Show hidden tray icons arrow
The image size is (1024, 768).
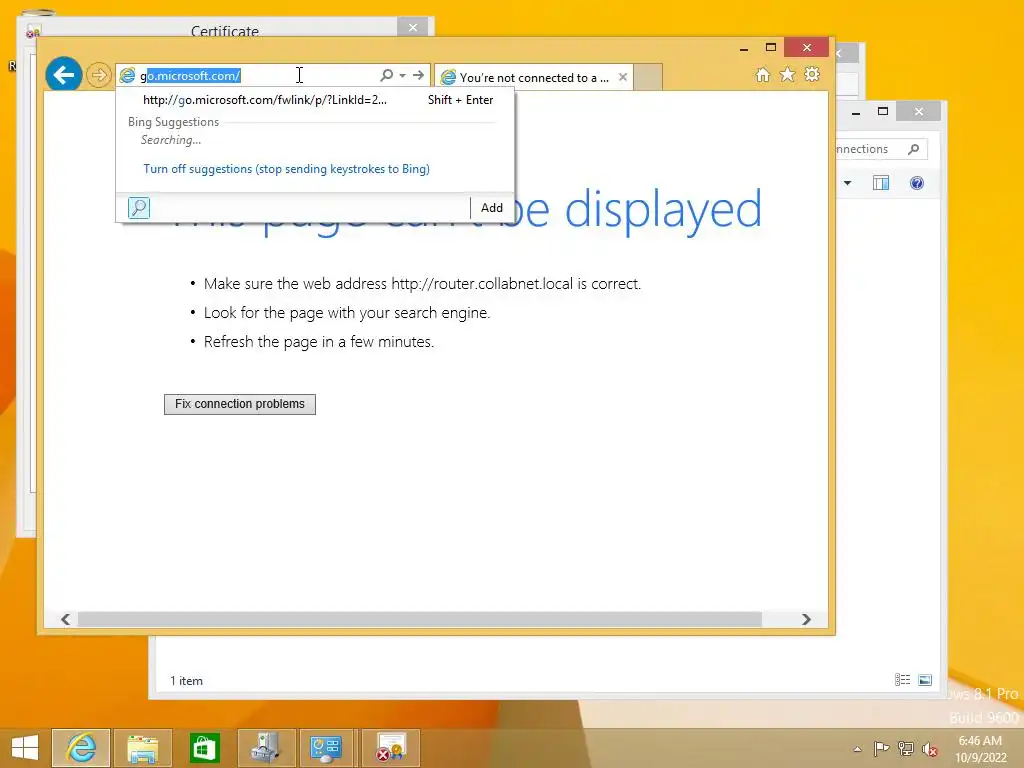857,749
